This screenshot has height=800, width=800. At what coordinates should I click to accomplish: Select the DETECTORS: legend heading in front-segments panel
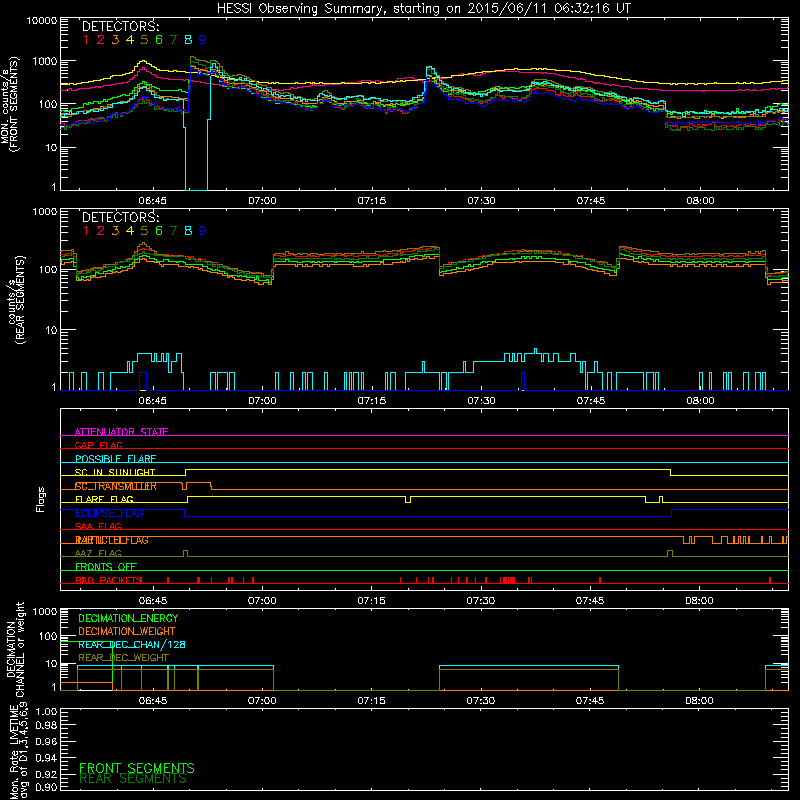point(120,26)
